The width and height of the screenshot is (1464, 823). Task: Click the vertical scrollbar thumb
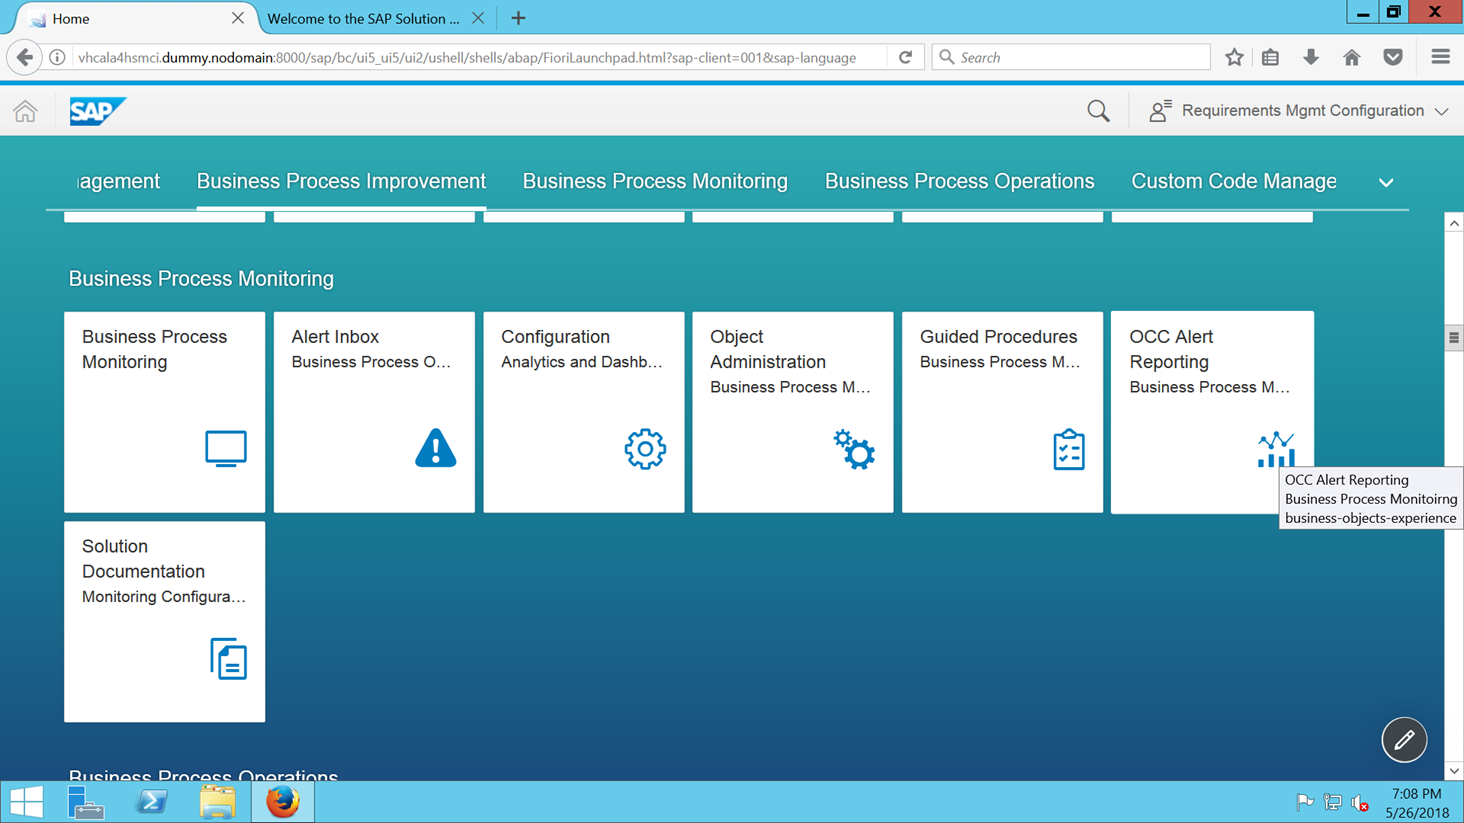pyautogui.click(x=1454, y=338)
